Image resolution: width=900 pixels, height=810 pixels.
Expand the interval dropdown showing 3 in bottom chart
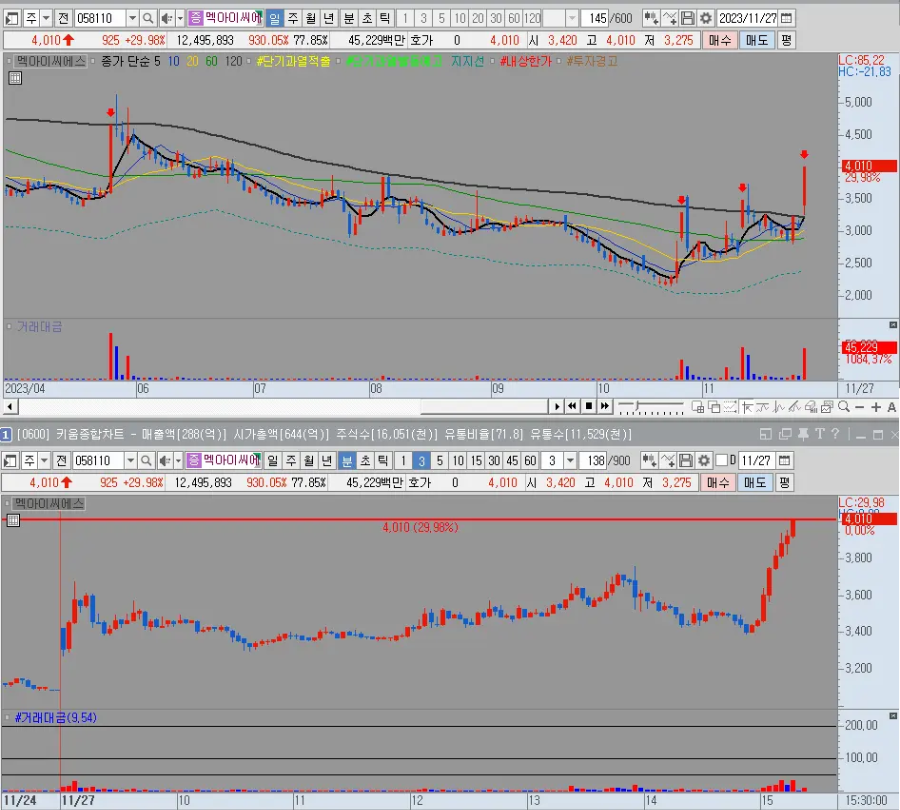570,460
